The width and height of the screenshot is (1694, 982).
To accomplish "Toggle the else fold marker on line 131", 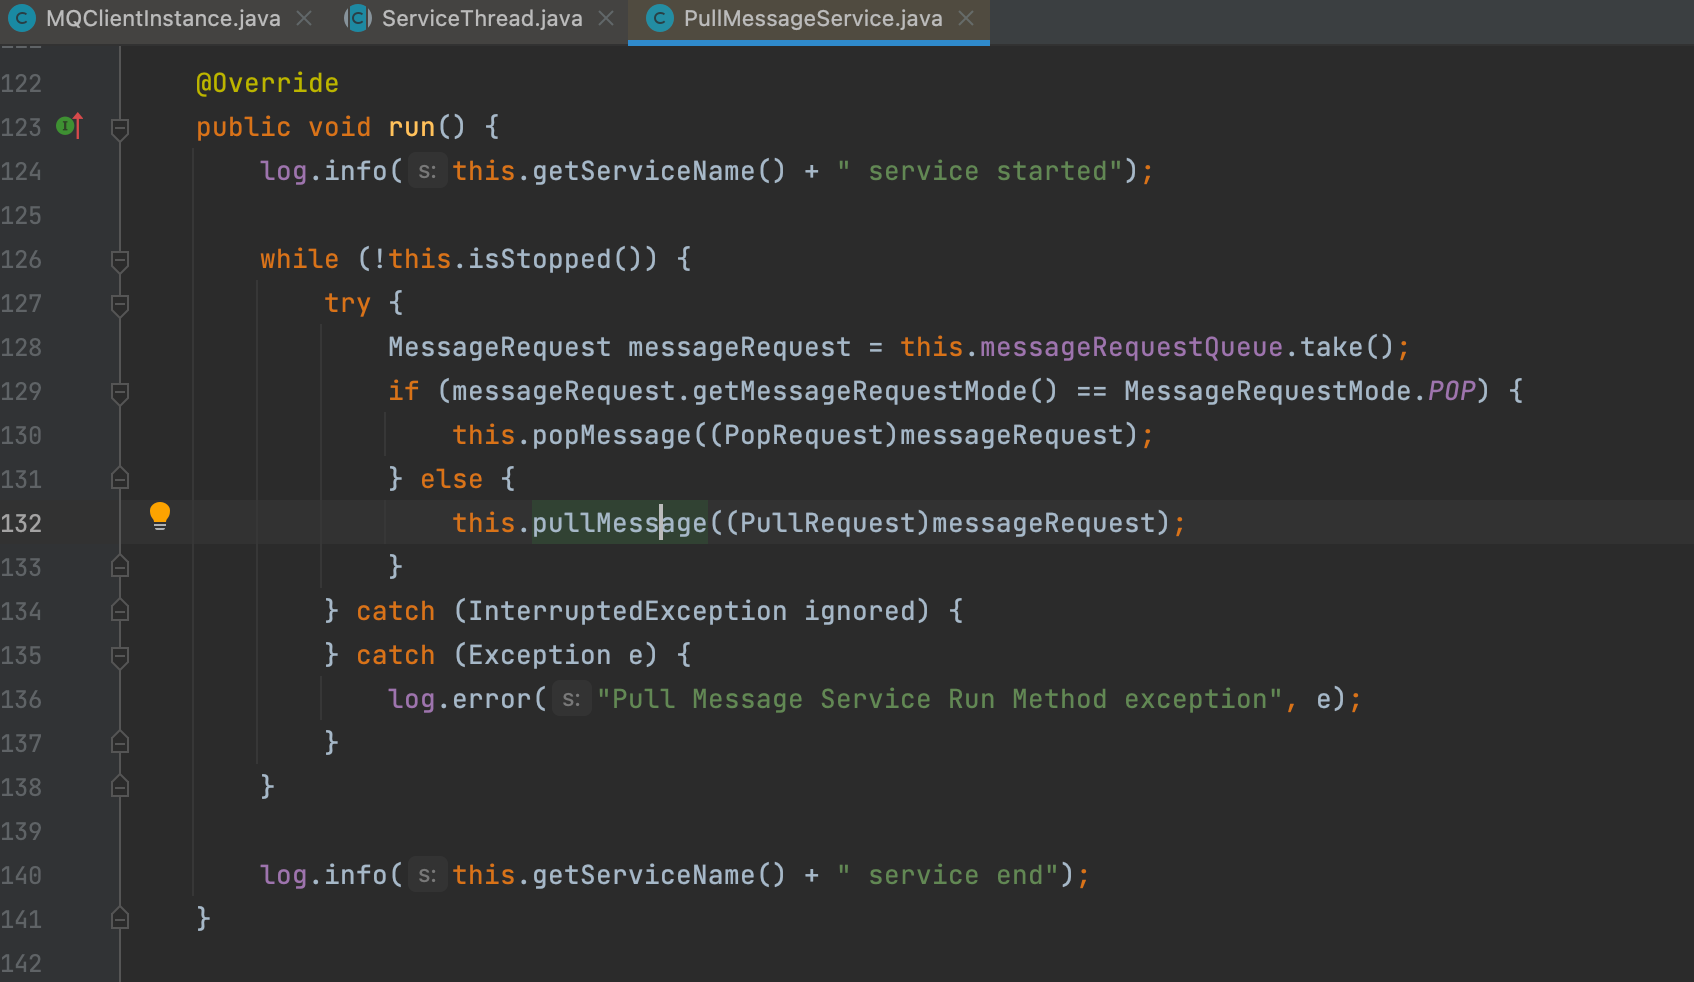I will pos(120,479).
